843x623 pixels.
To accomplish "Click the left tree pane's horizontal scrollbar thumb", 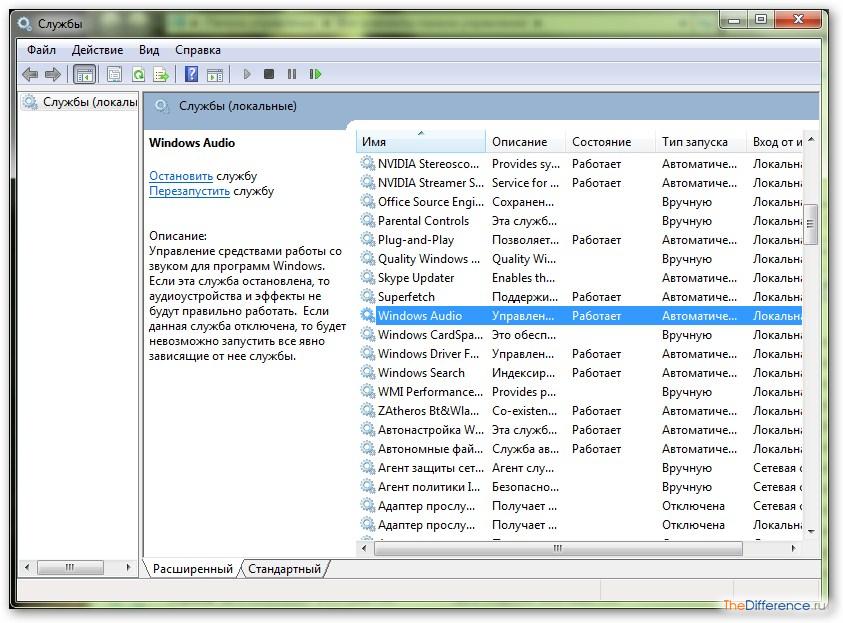I will coord(70,567).
